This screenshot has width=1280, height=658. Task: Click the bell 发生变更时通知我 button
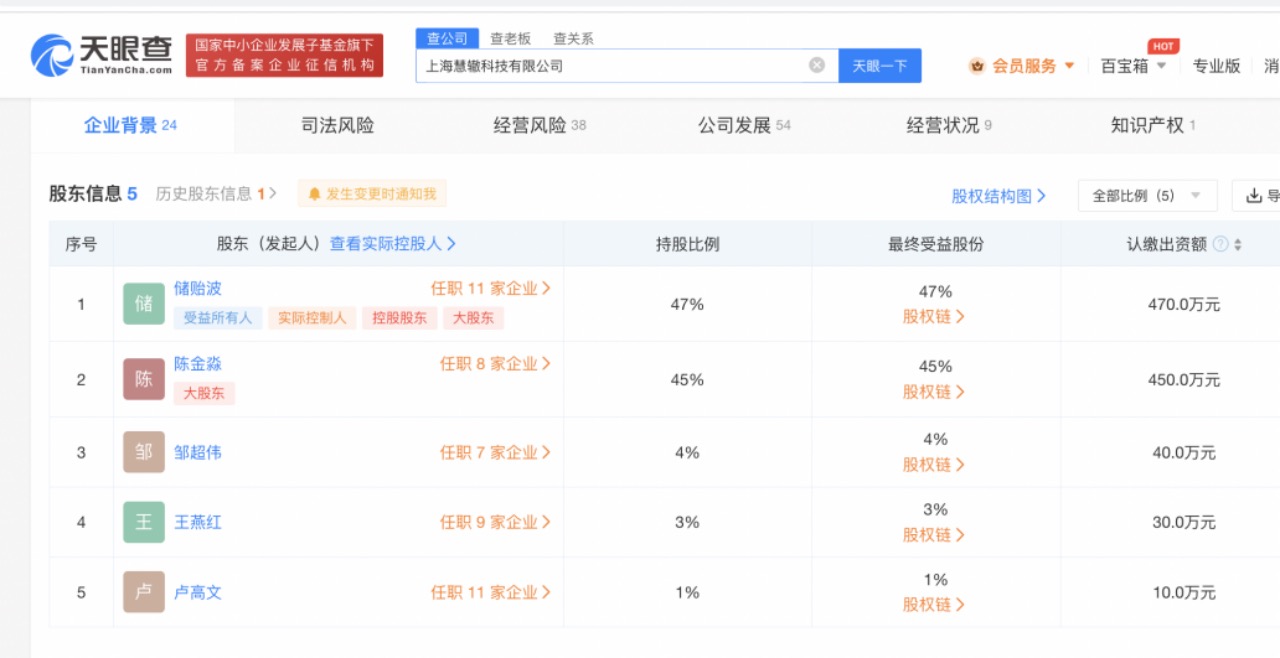tap(372, 194)
